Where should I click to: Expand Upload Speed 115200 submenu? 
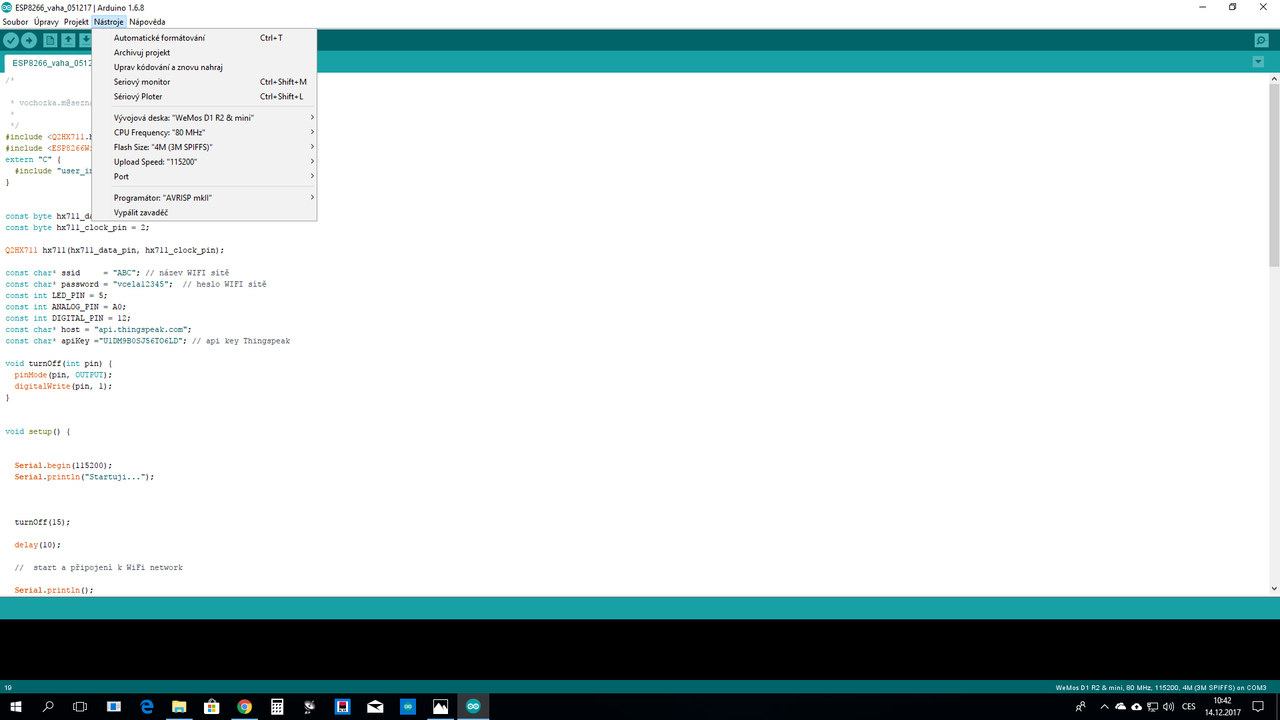point(204,162)
